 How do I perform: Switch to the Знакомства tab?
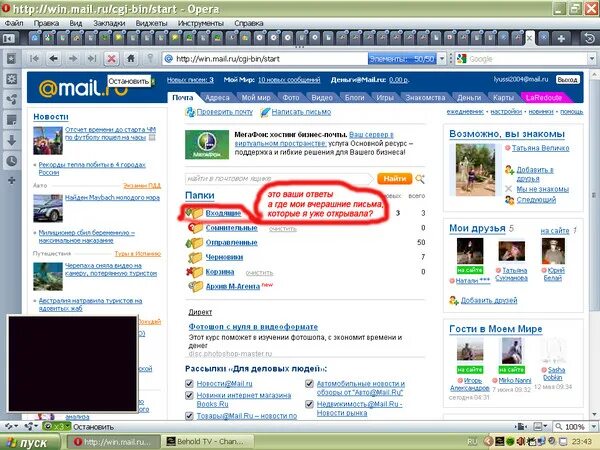[x=425, y=98]
